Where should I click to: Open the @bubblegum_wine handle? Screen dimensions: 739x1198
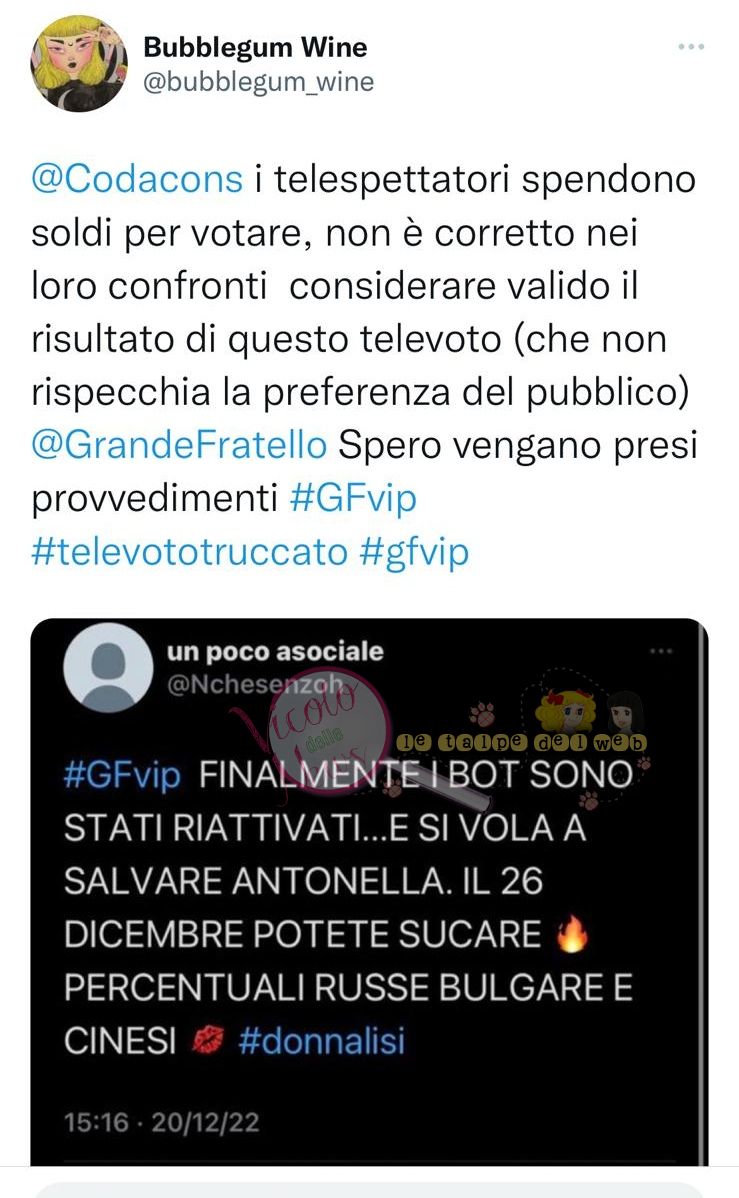(x=258, y=82)
